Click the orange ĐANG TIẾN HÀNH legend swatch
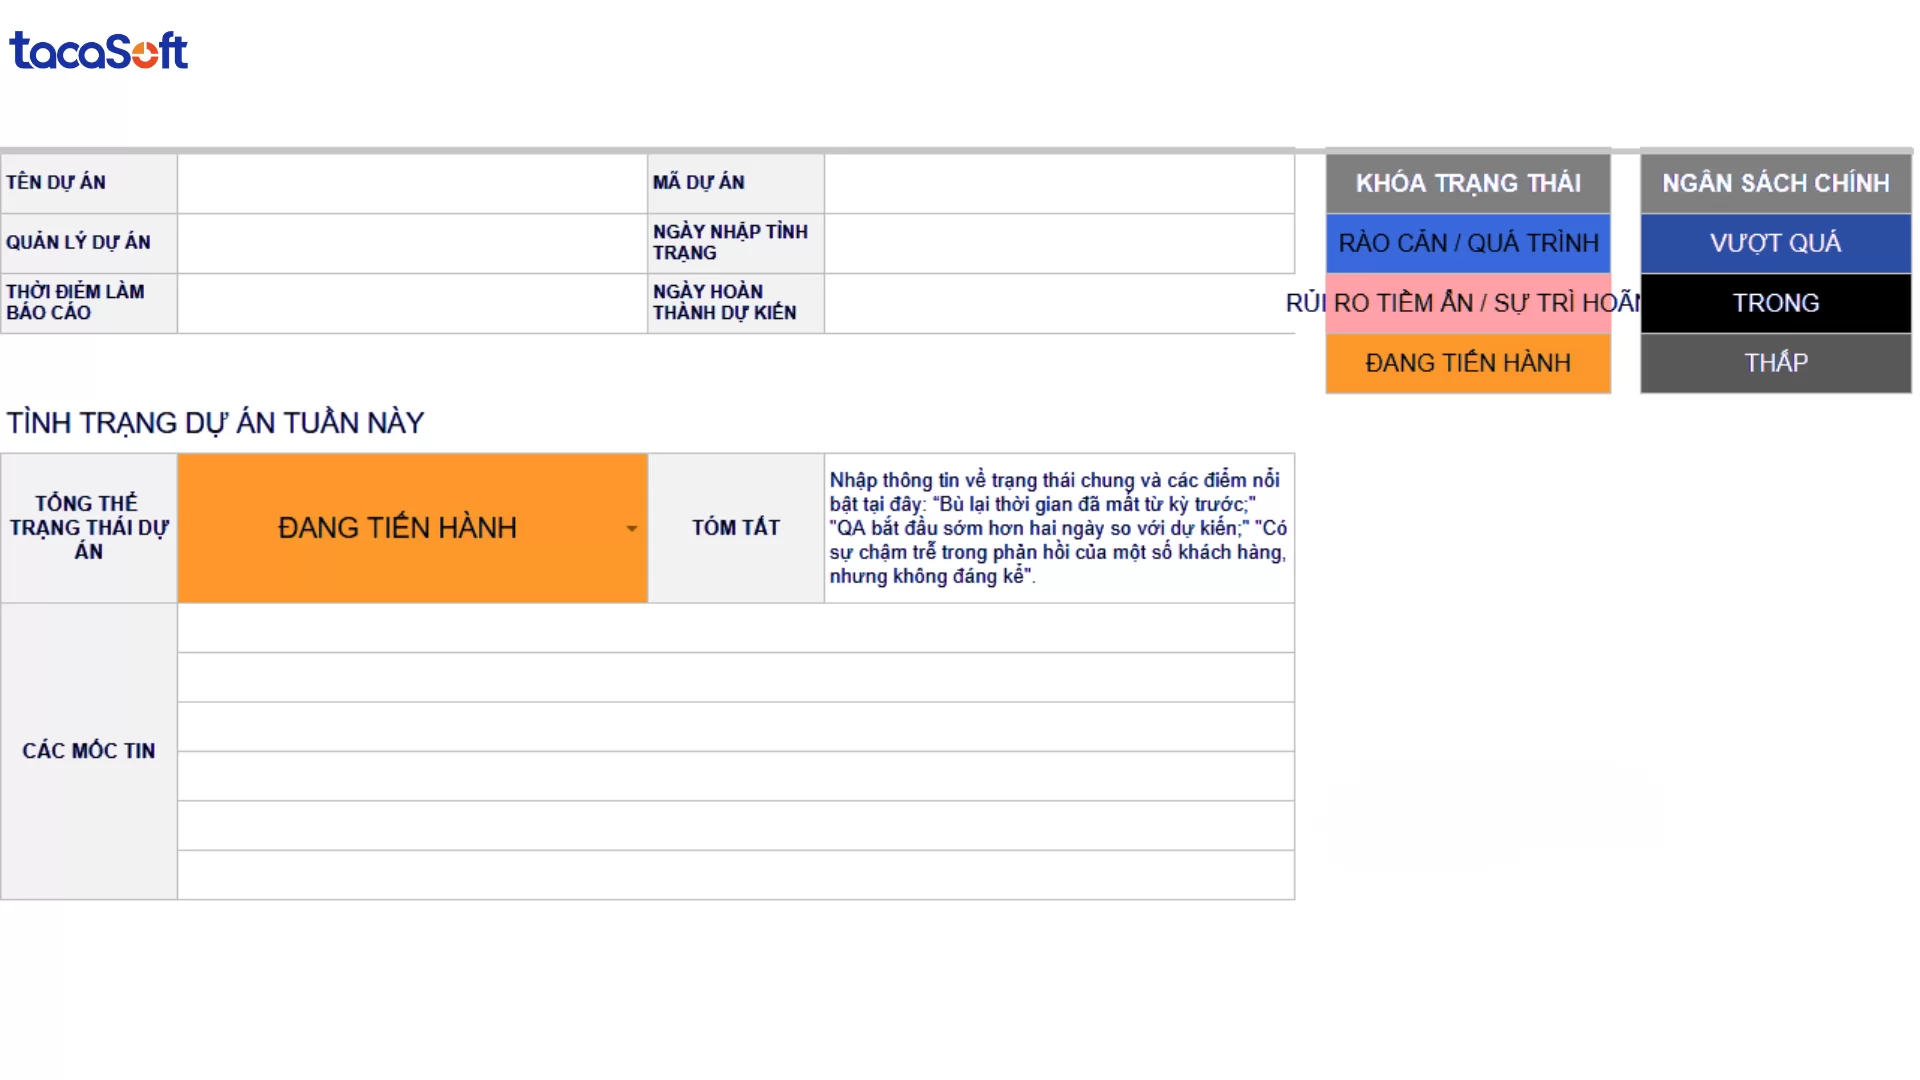 [1468, 363]
